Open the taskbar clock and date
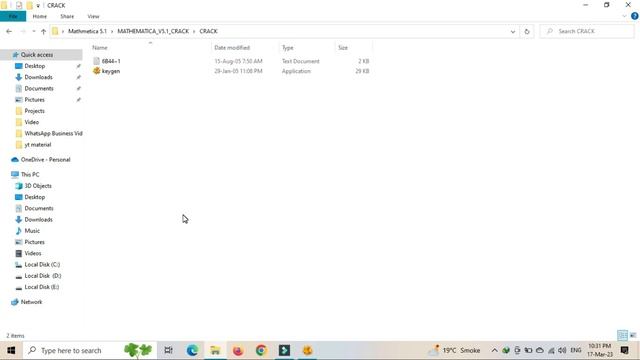The height and width of the screenshot is (360, 640). click(600, 350)
